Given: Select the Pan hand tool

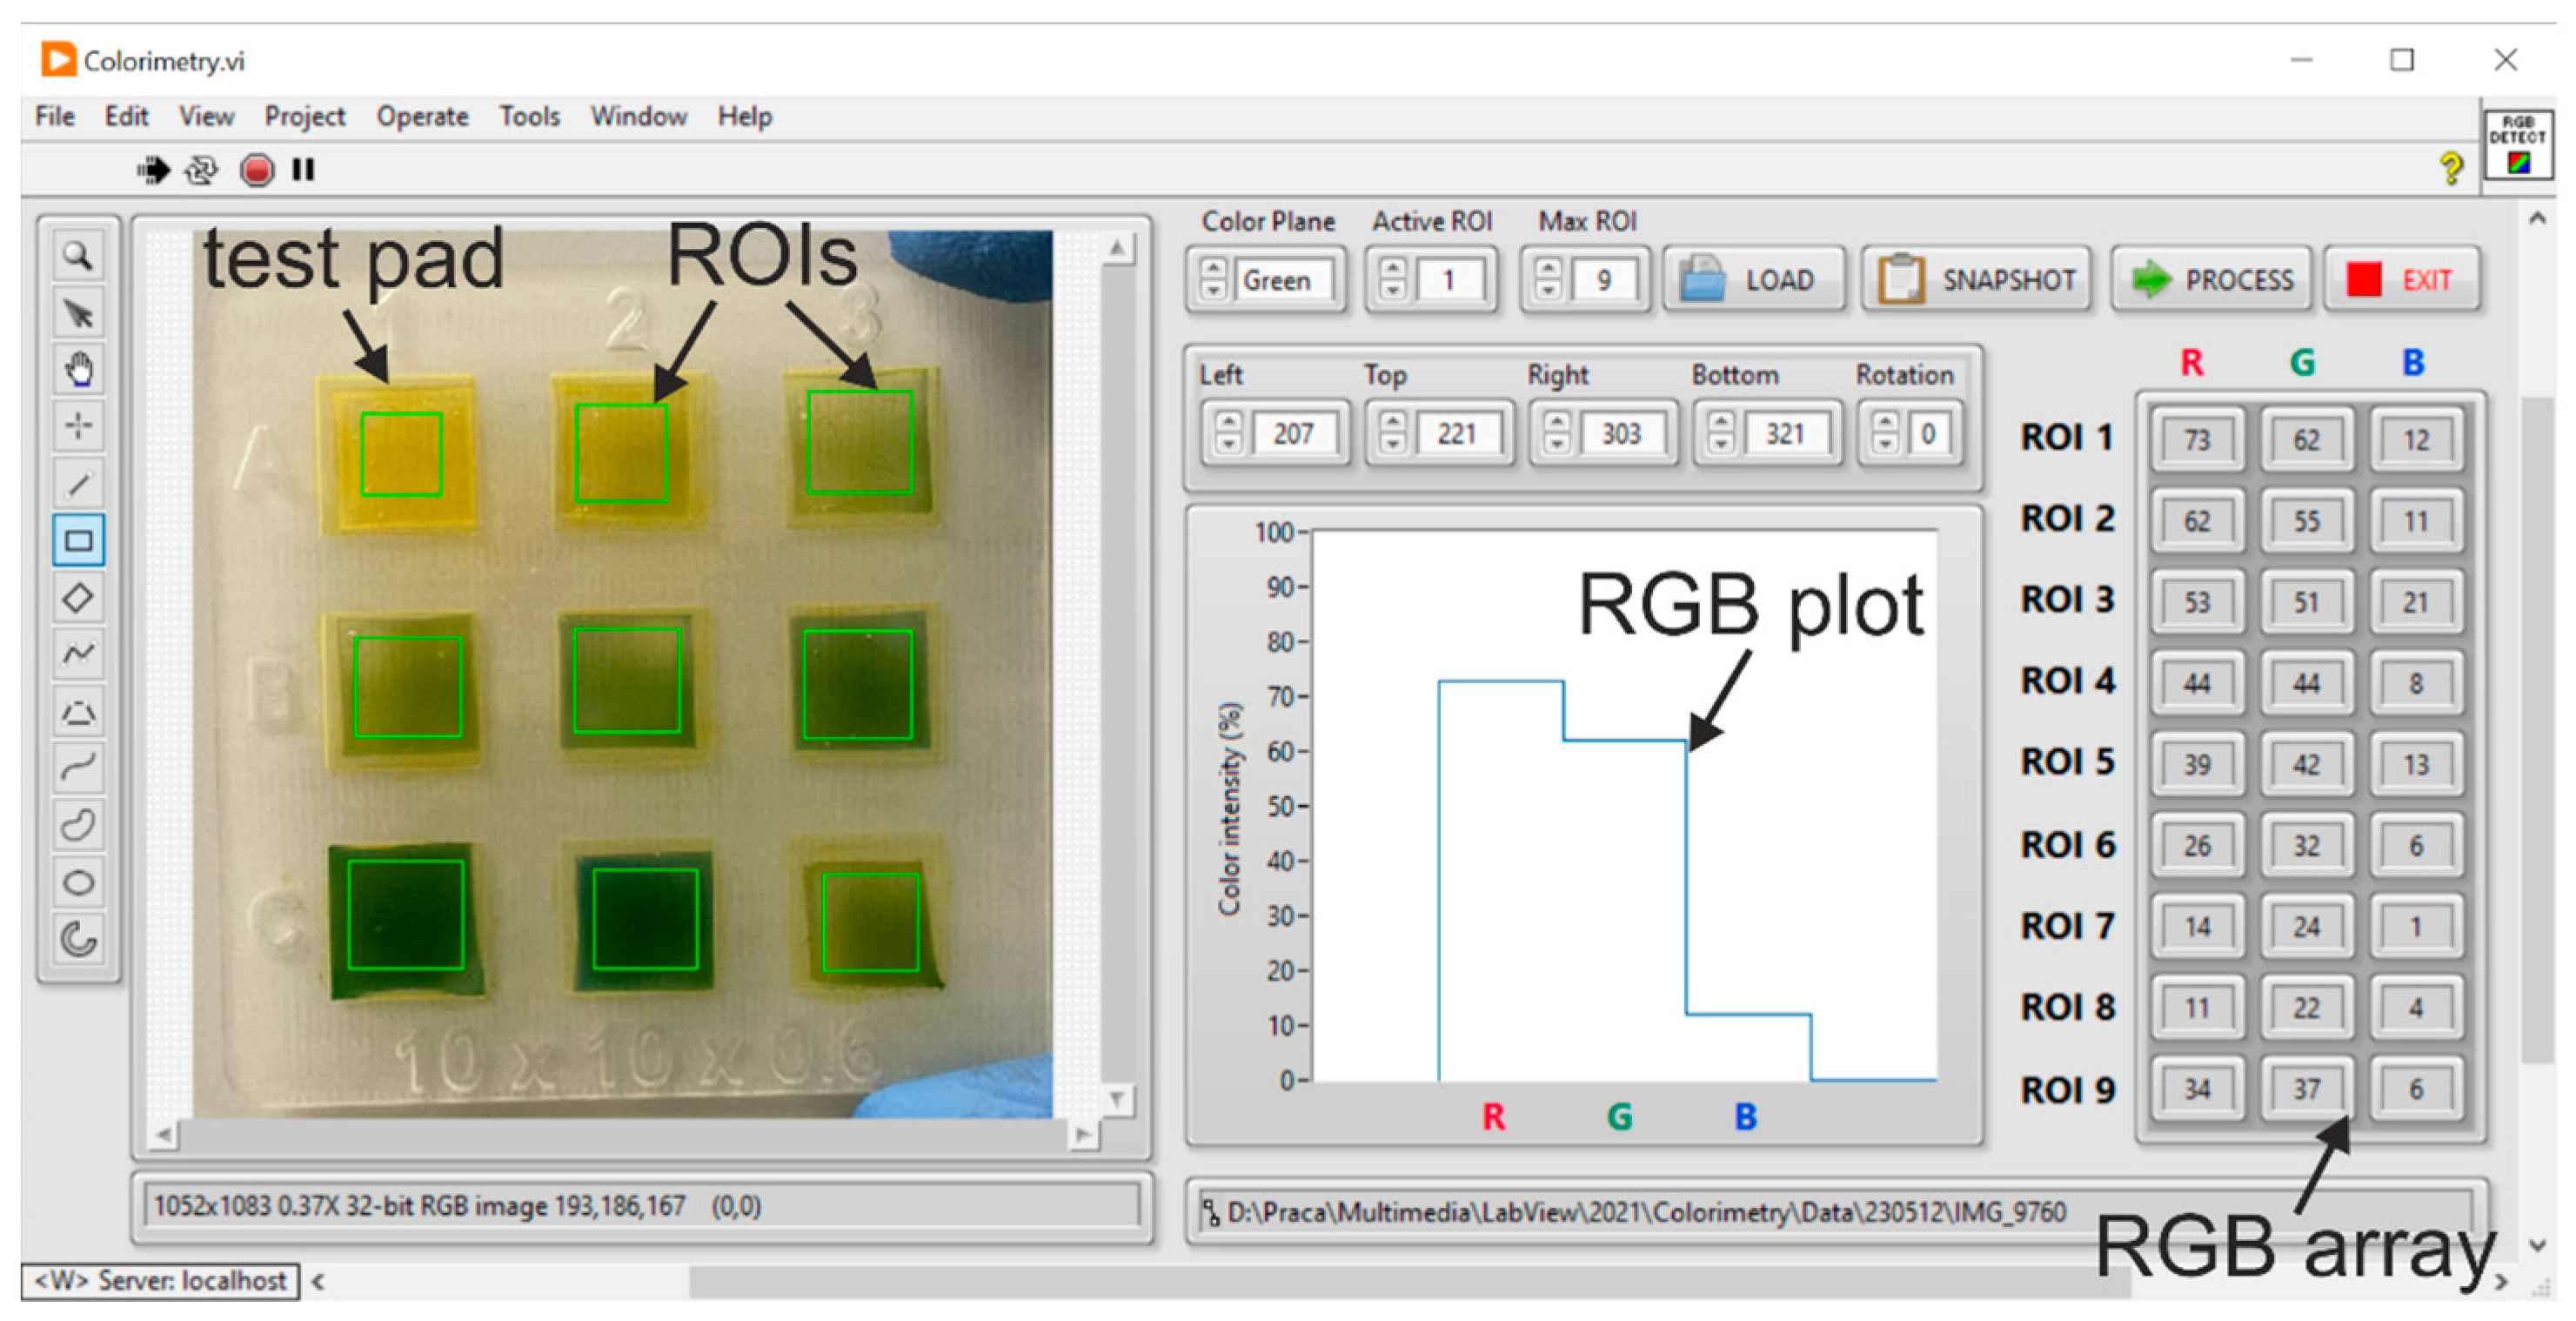Looking at the screenshot, I should pyautogui.click(x=78, y=370).
